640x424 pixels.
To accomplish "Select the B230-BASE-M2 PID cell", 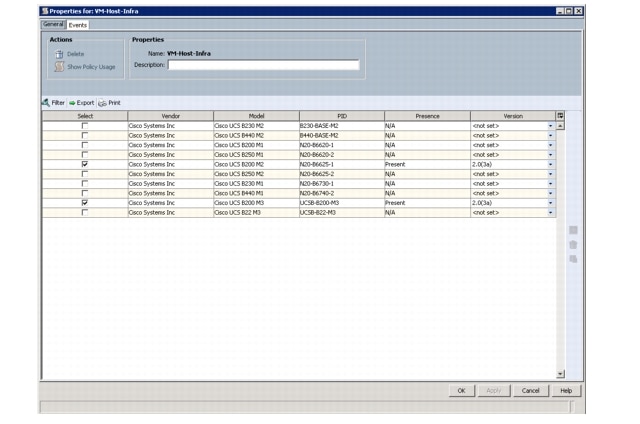I will coord(342,126).
